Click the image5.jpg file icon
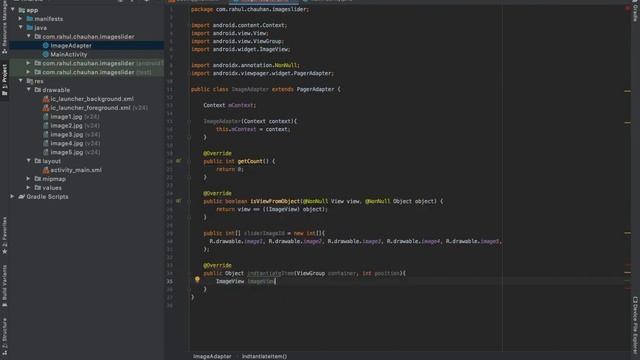Viewport: 640px width, 360px height. (x=46, y=152)
